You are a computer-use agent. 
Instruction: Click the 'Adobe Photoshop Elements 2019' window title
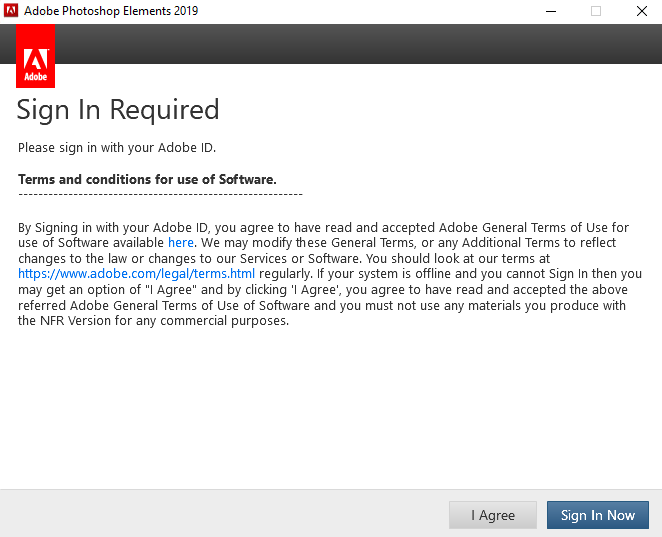point(111,11)
